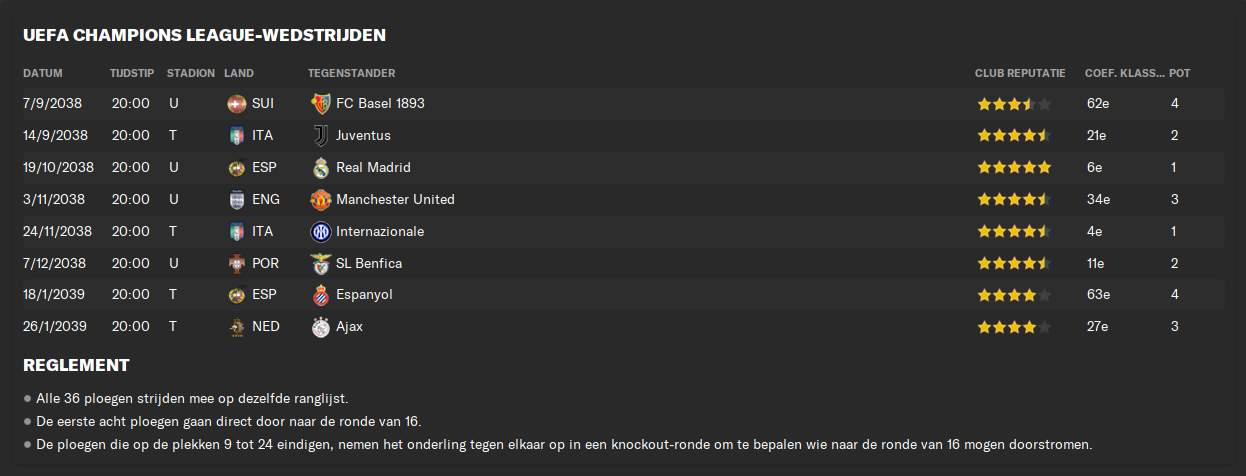Sort by Pot column header
Screen dimensions: 1246x476
coord(1180,74)
